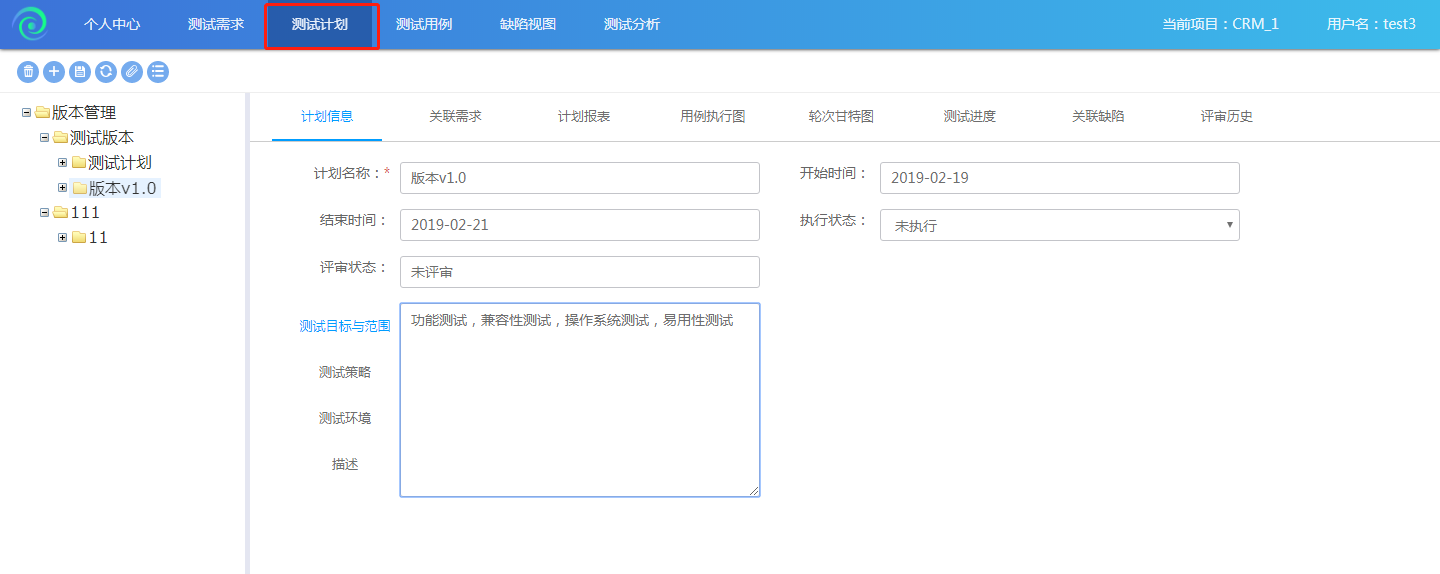This screenshot has width=1440, height=574.
Task: Open the 测试用例 menu
Action: 424,24
